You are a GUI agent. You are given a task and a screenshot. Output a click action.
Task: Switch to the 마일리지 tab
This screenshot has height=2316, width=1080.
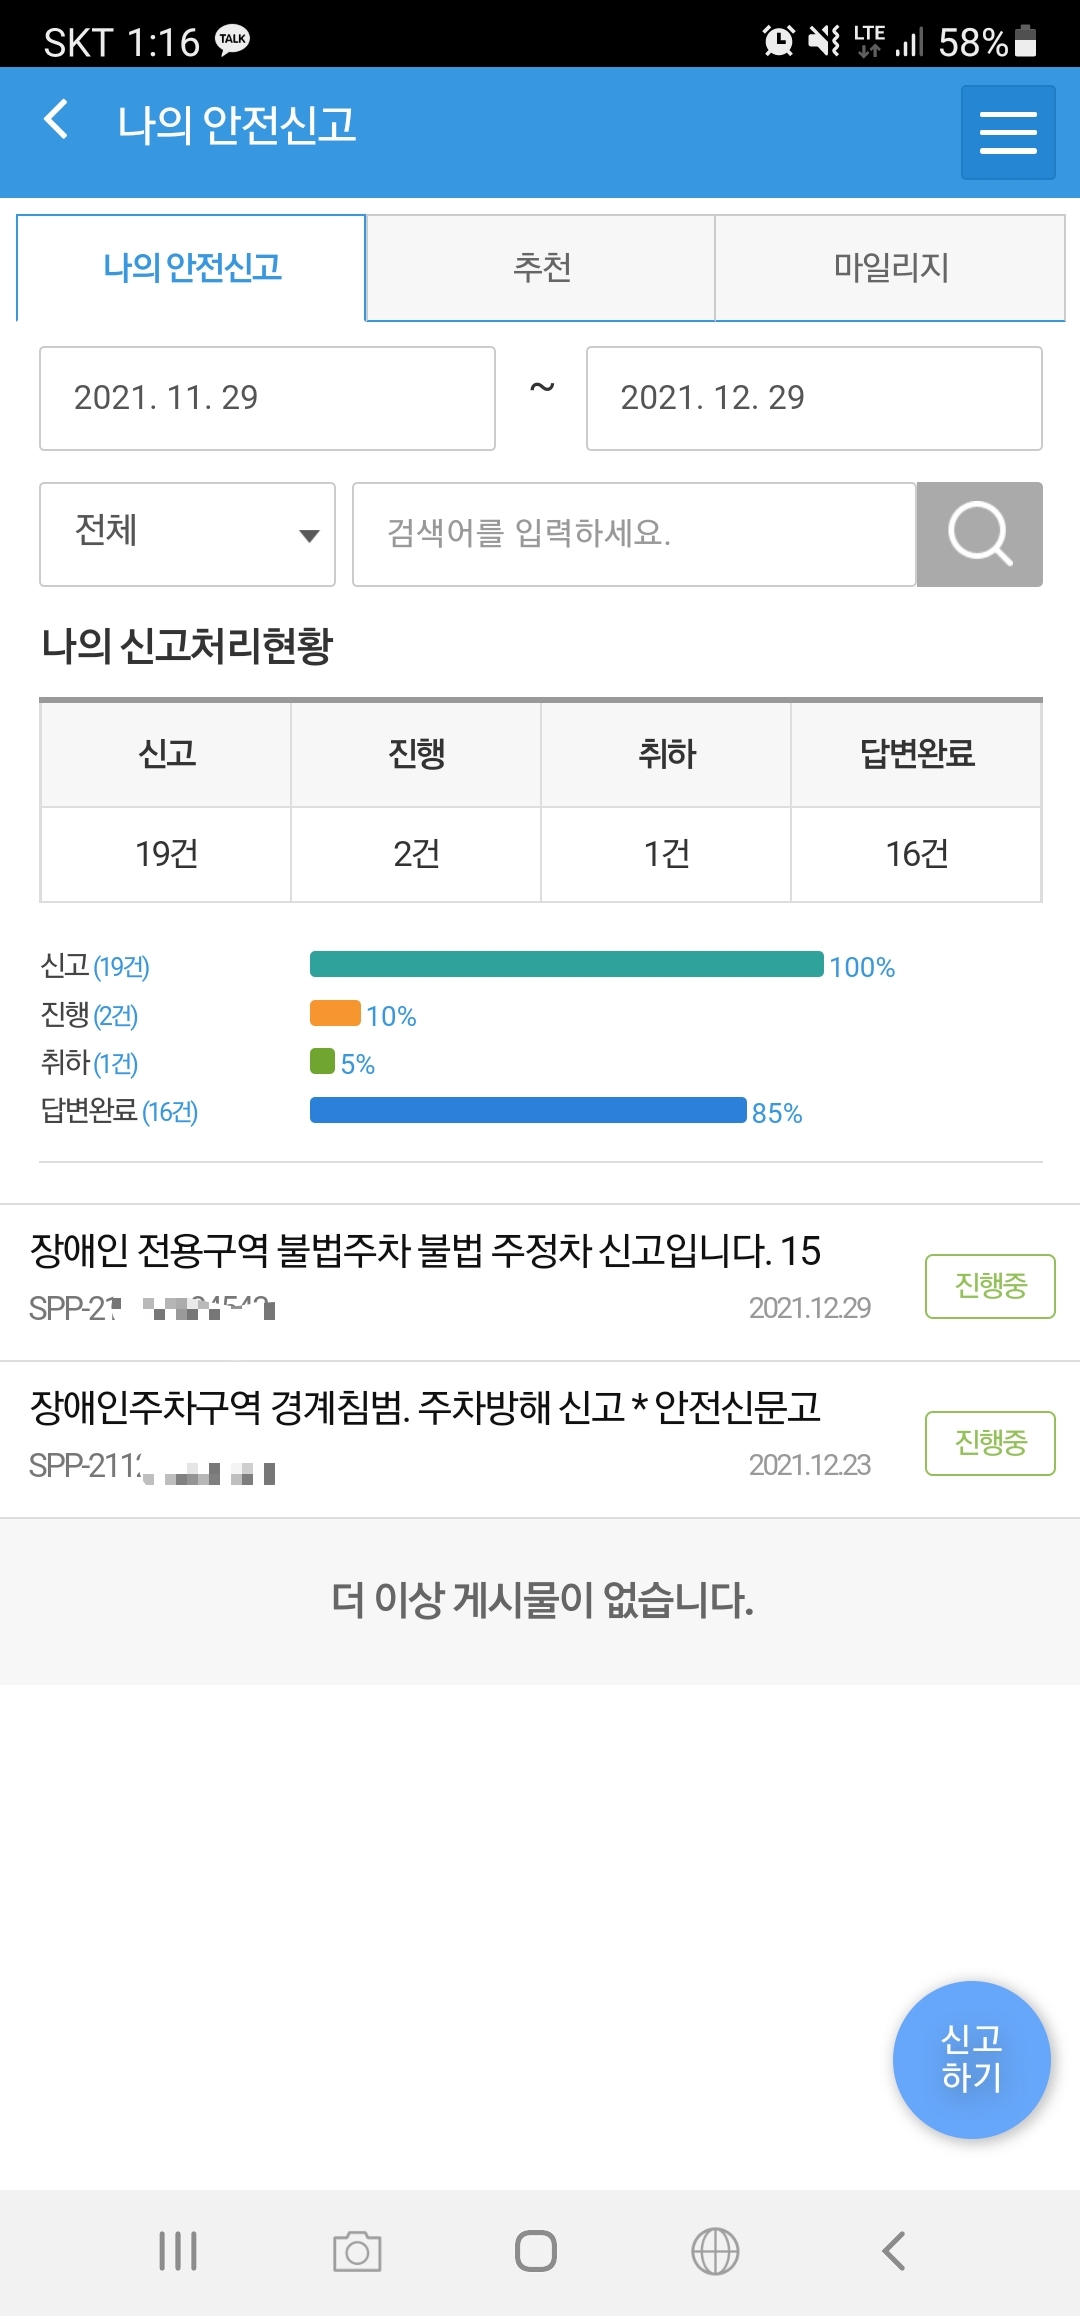pos(890,268)
